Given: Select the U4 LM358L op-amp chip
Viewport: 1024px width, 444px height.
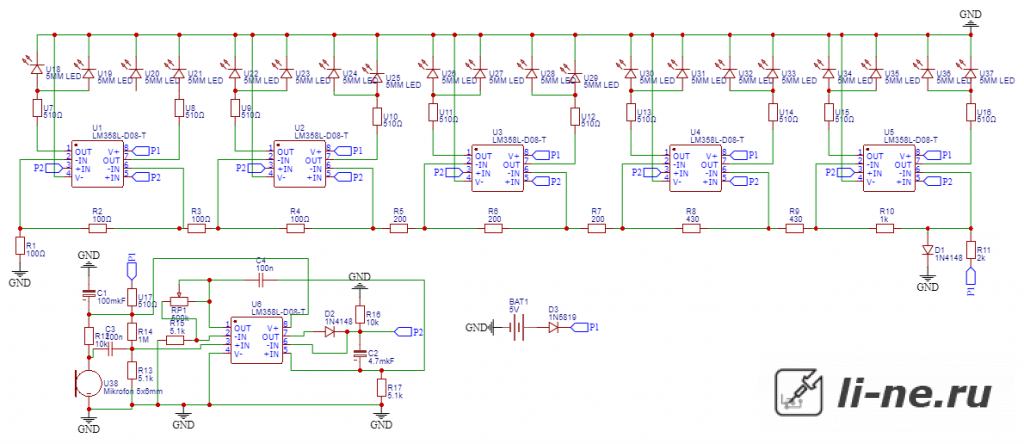Looking at the screenshot, I should (x=695, y=168).
